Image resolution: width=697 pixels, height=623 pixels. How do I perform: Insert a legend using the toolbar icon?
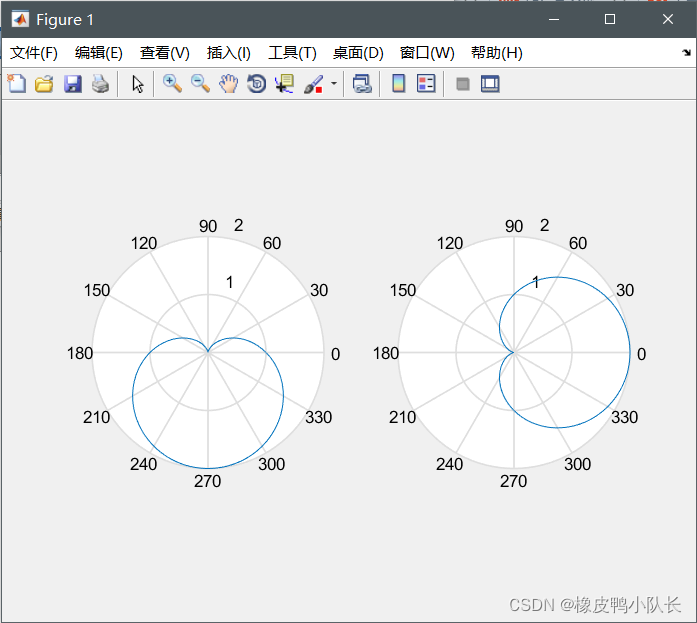tap(426, 84)
